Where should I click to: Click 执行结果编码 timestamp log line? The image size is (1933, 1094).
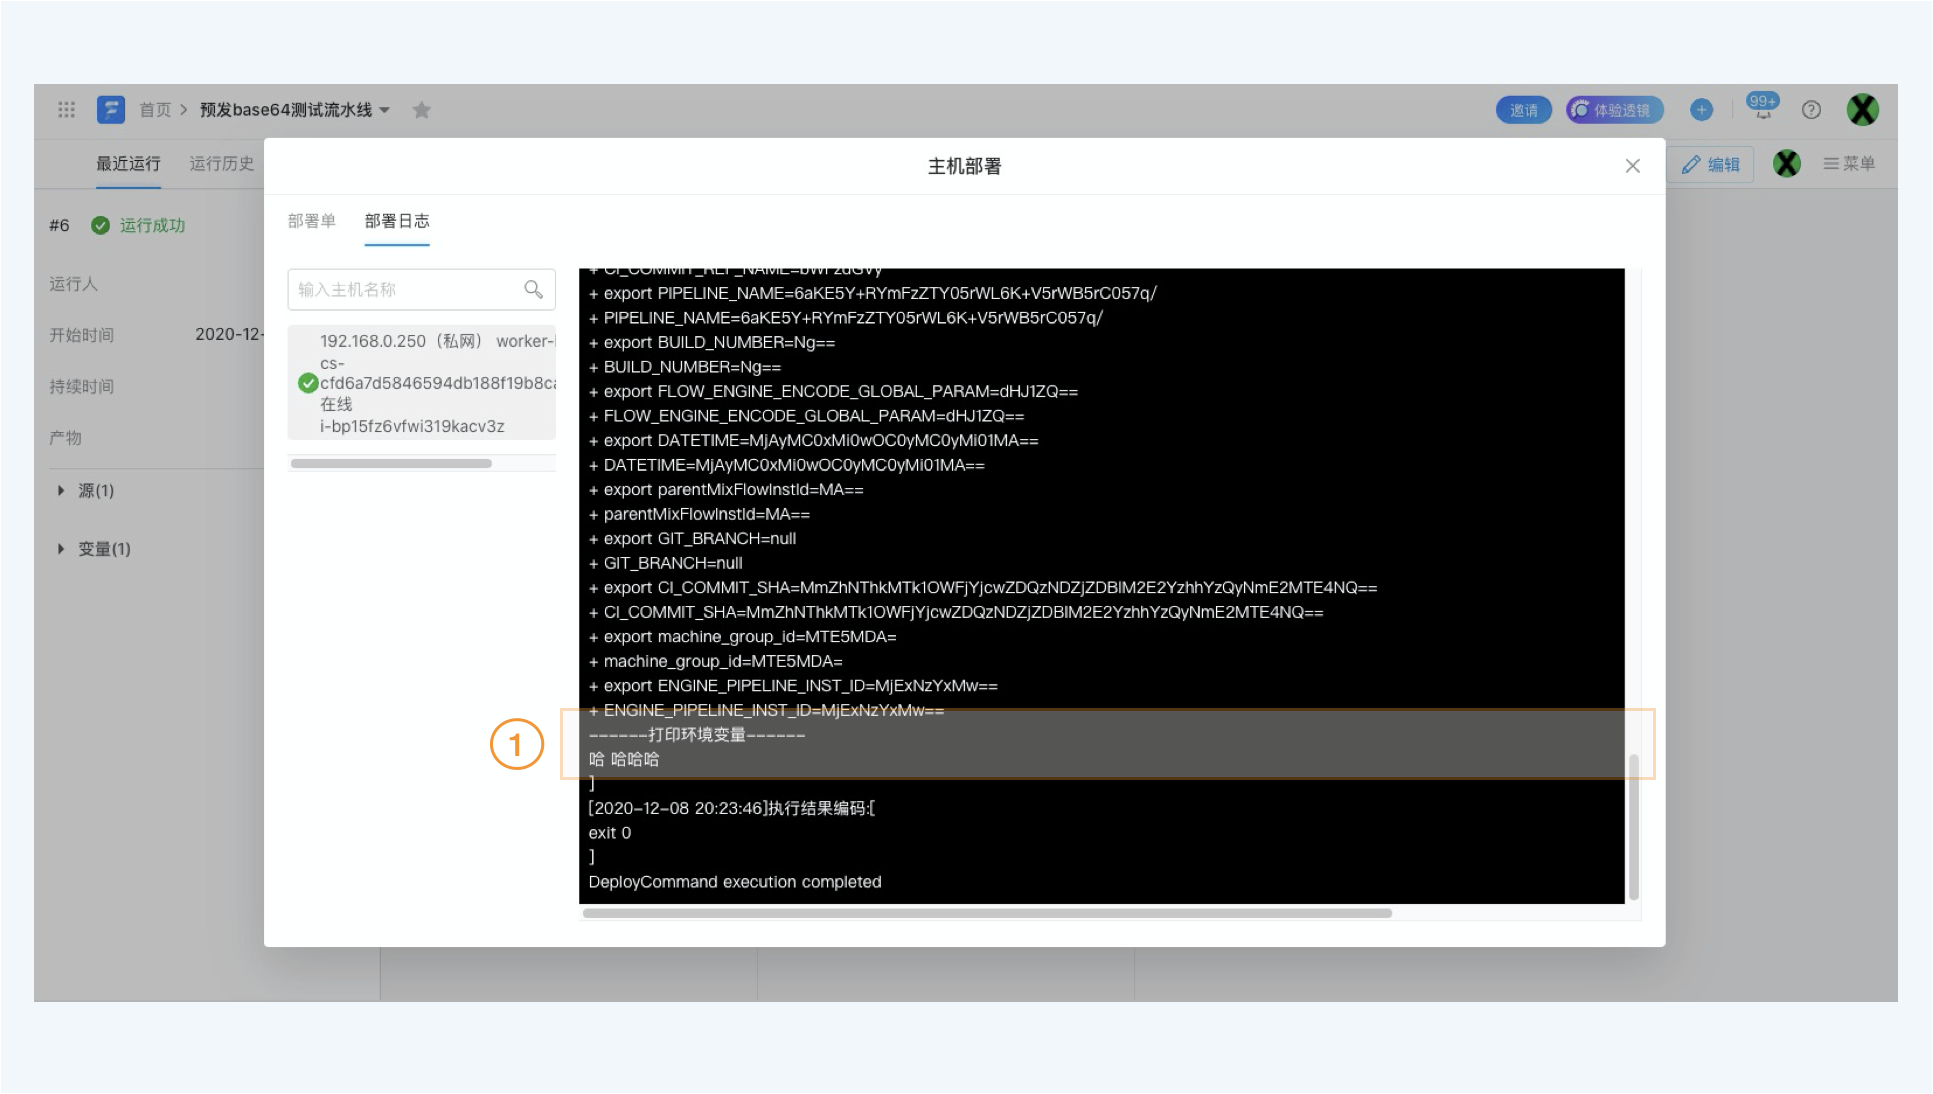[732, 808]
